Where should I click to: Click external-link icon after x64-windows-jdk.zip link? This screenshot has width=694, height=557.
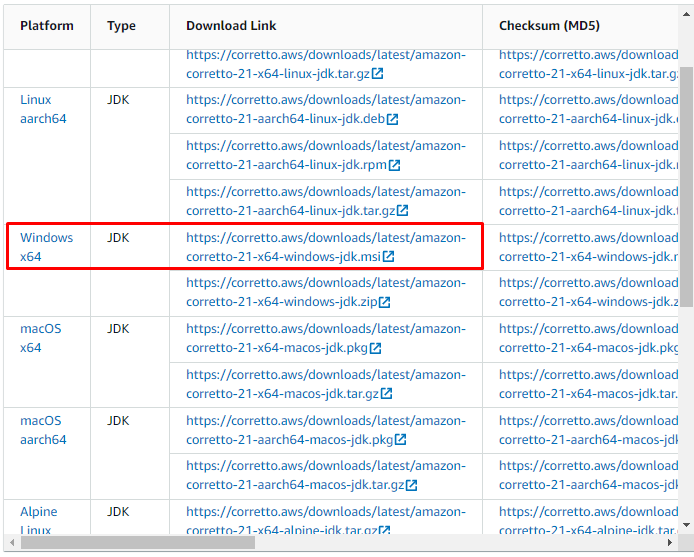pos(385,302)
